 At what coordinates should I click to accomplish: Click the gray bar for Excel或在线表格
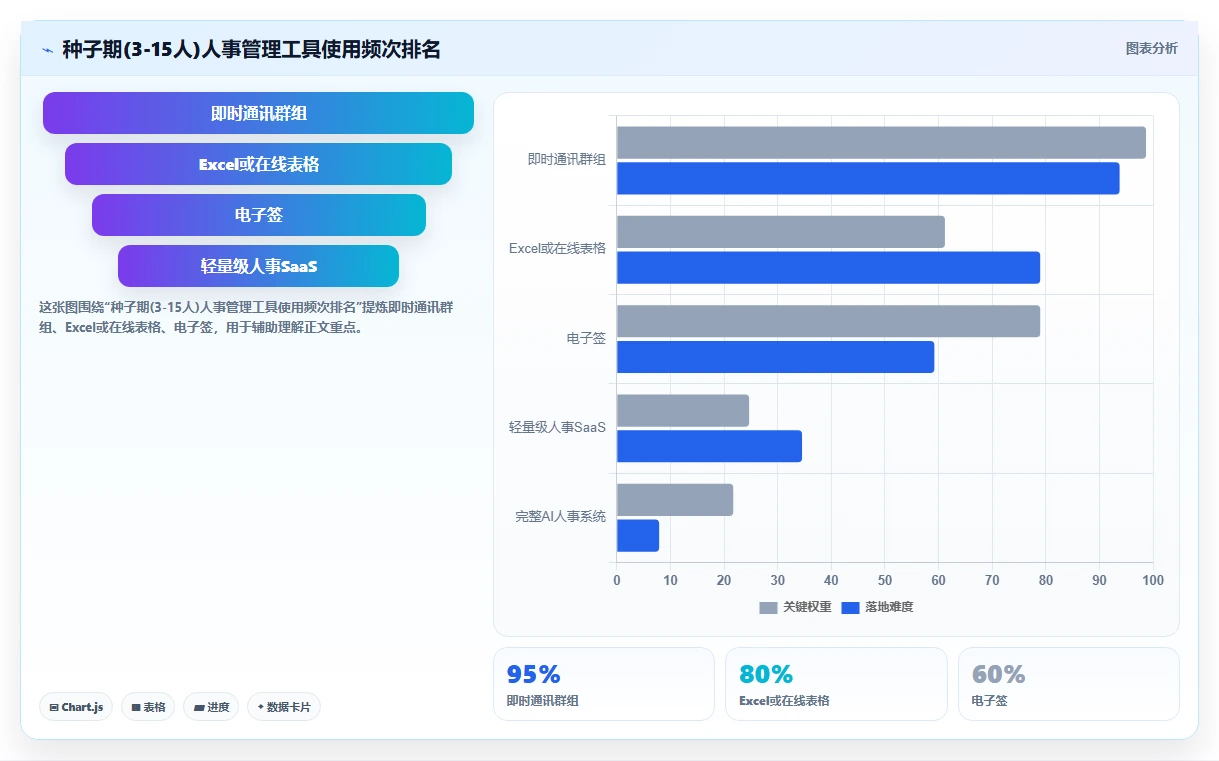[781, 232]
